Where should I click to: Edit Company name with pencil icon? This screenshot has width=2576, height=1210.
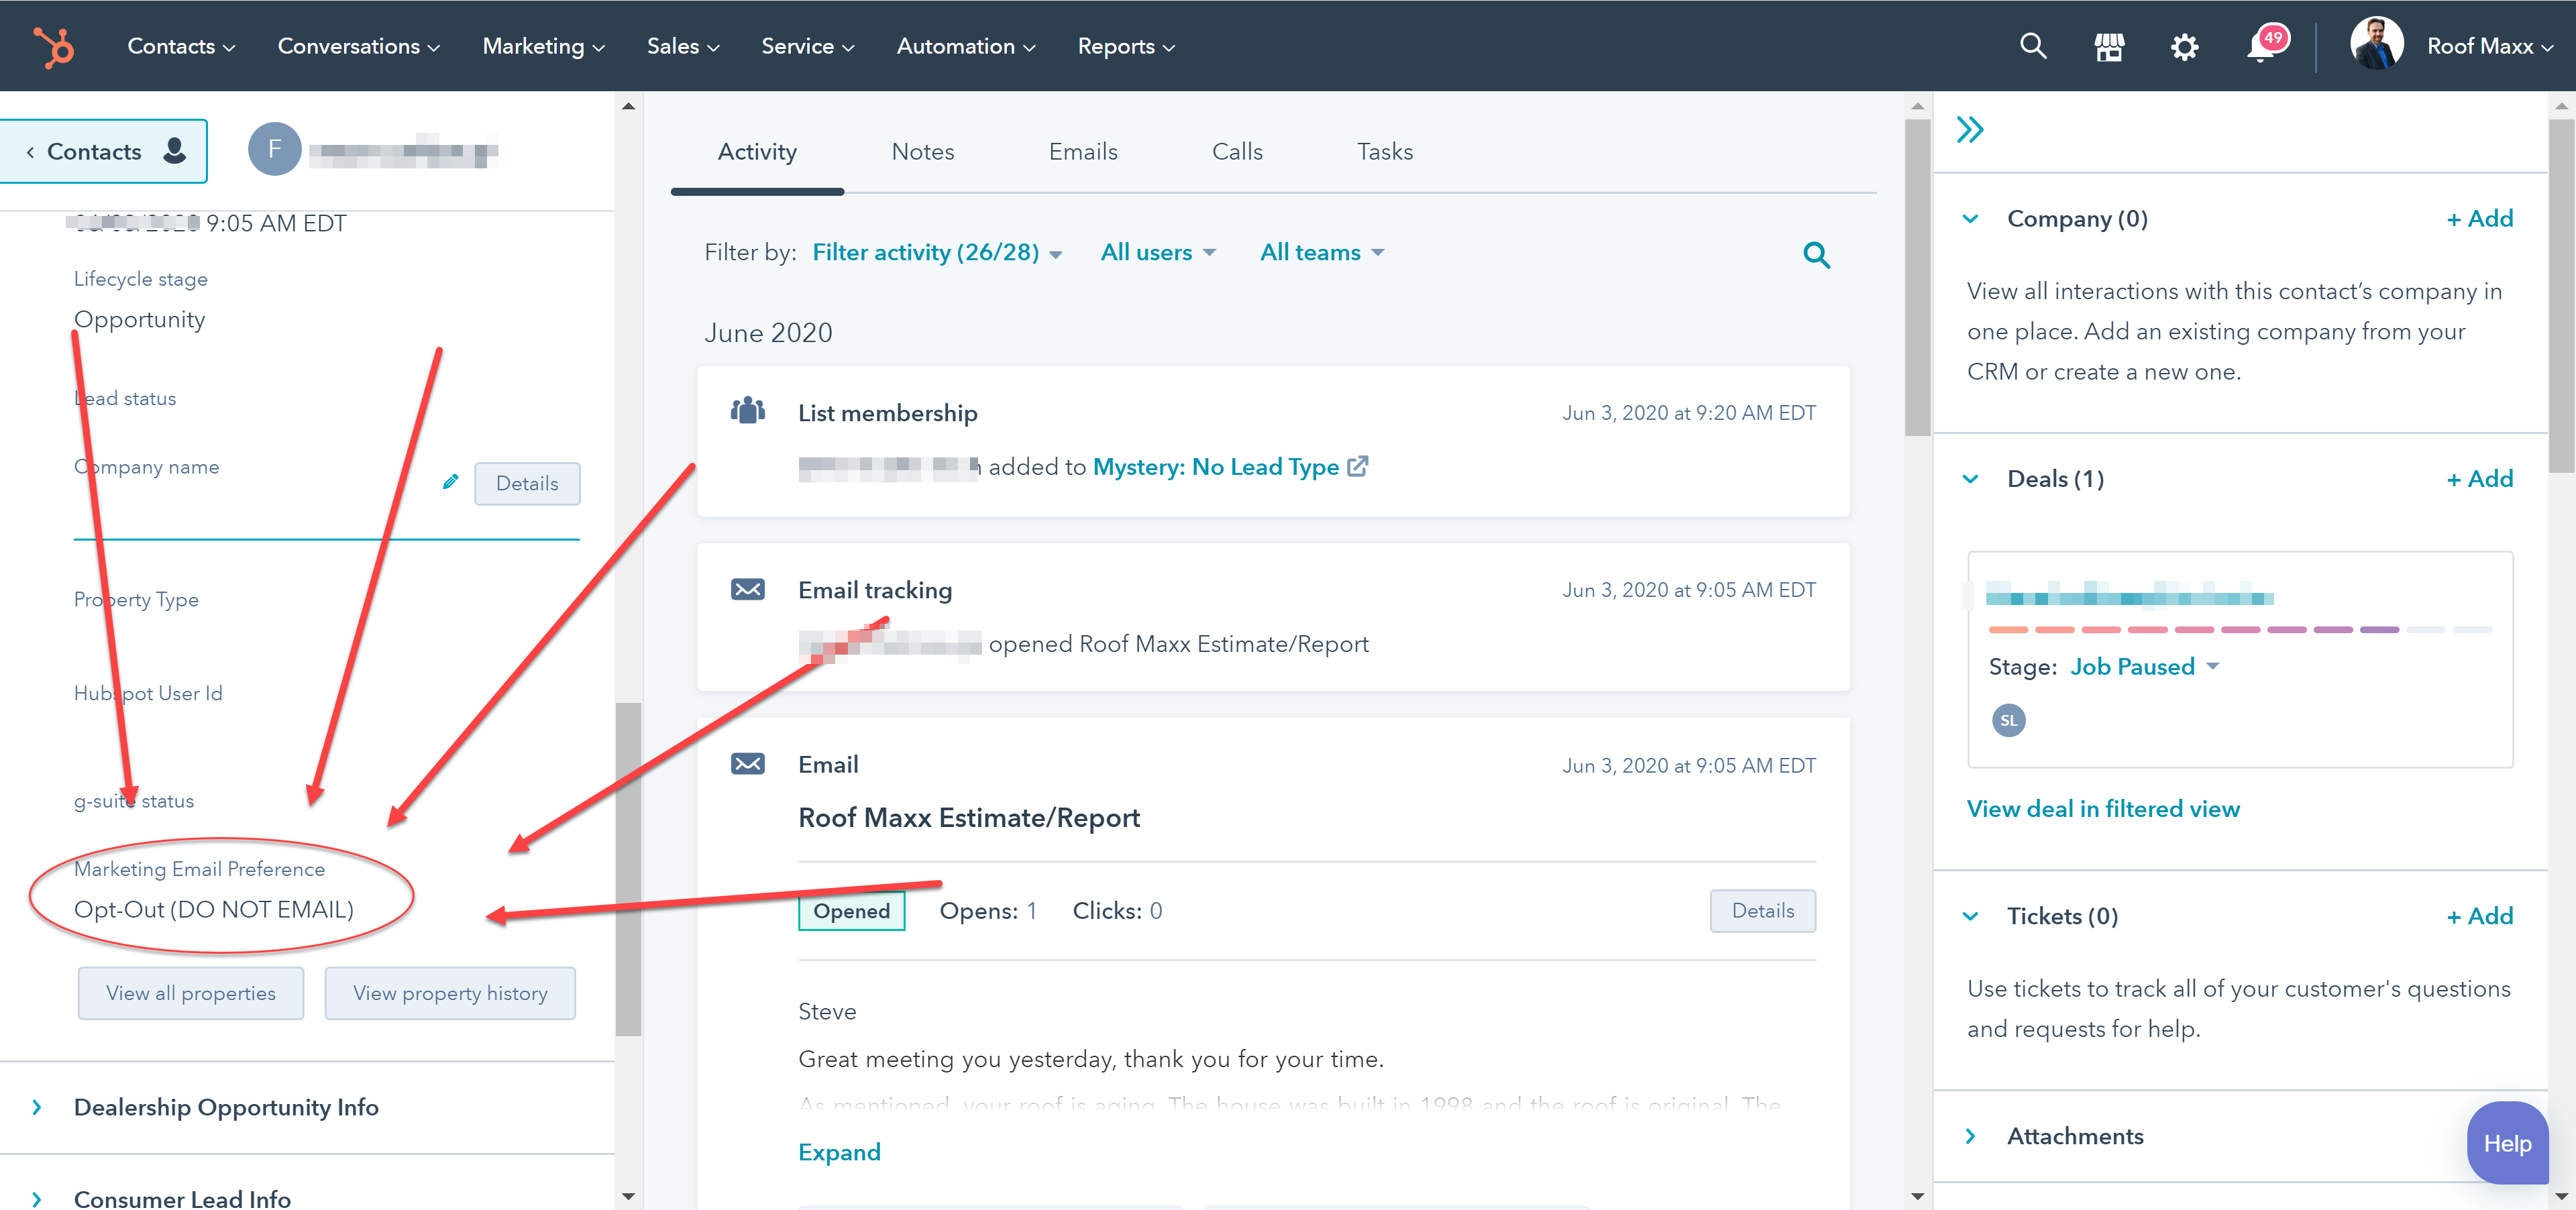(451, 482)
